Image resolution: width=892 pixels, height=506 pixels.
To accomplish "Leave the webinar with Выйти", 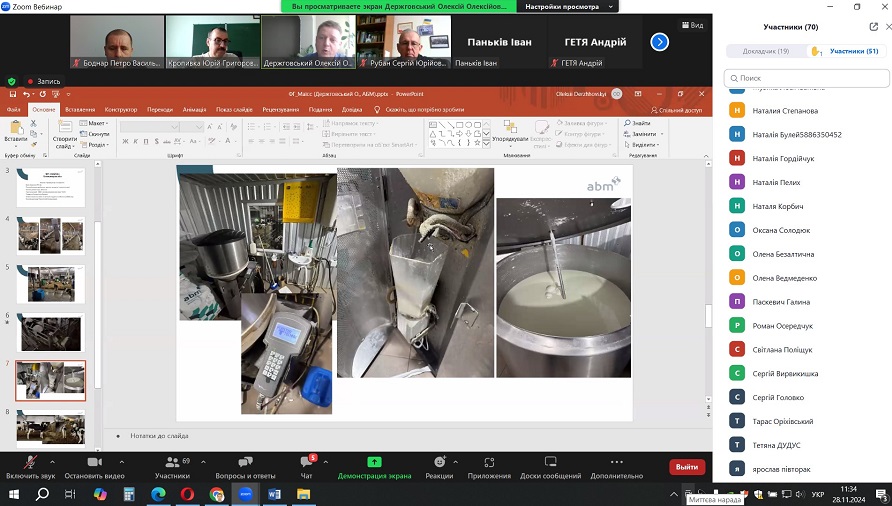I will 687,467.
